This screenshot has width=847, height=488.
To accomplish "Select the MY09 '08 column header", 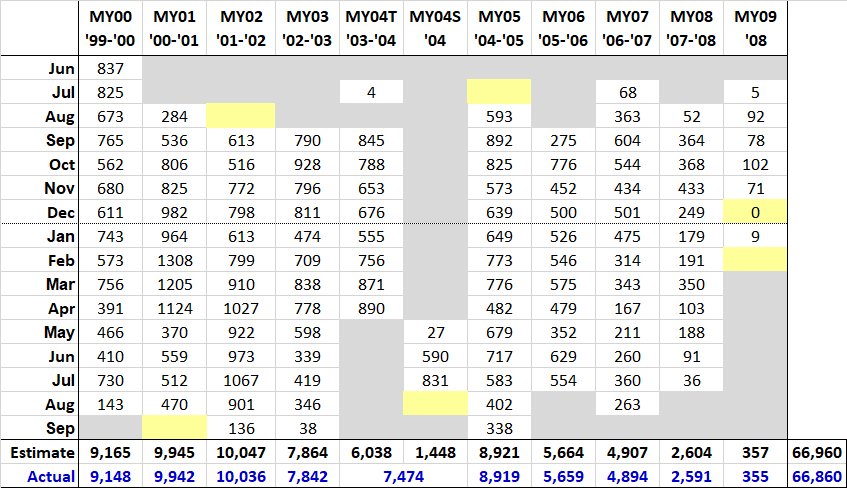I will pos(755,29).
